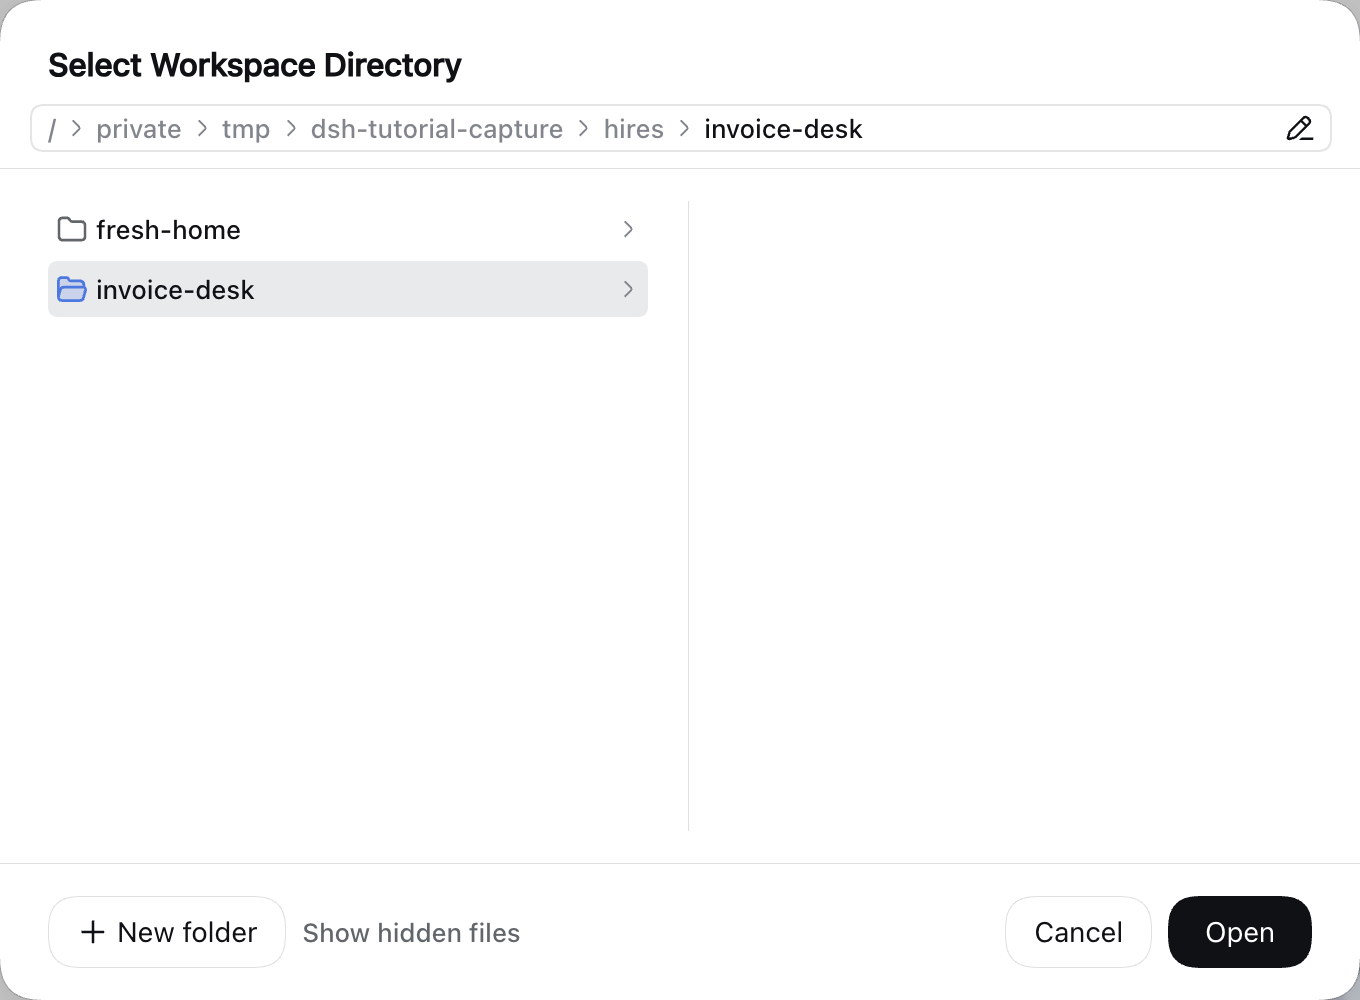
Task: Navigate to dsh-tutorial-capture in breadcrumb
Action: (437, 129)
